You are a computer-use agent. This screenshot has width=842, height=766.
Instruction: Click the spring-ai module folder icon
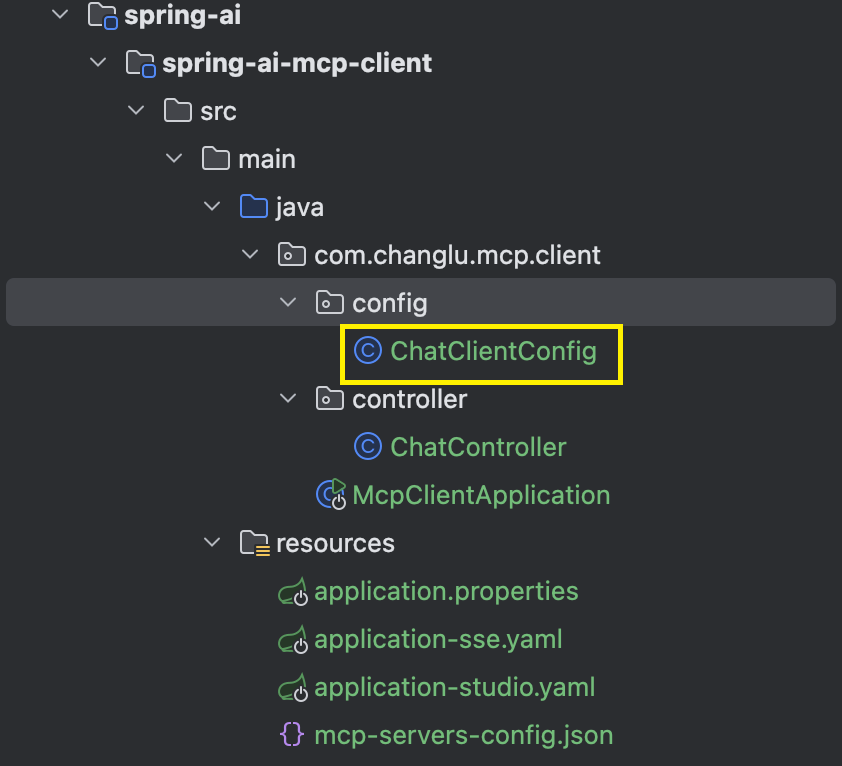point(103,16)
